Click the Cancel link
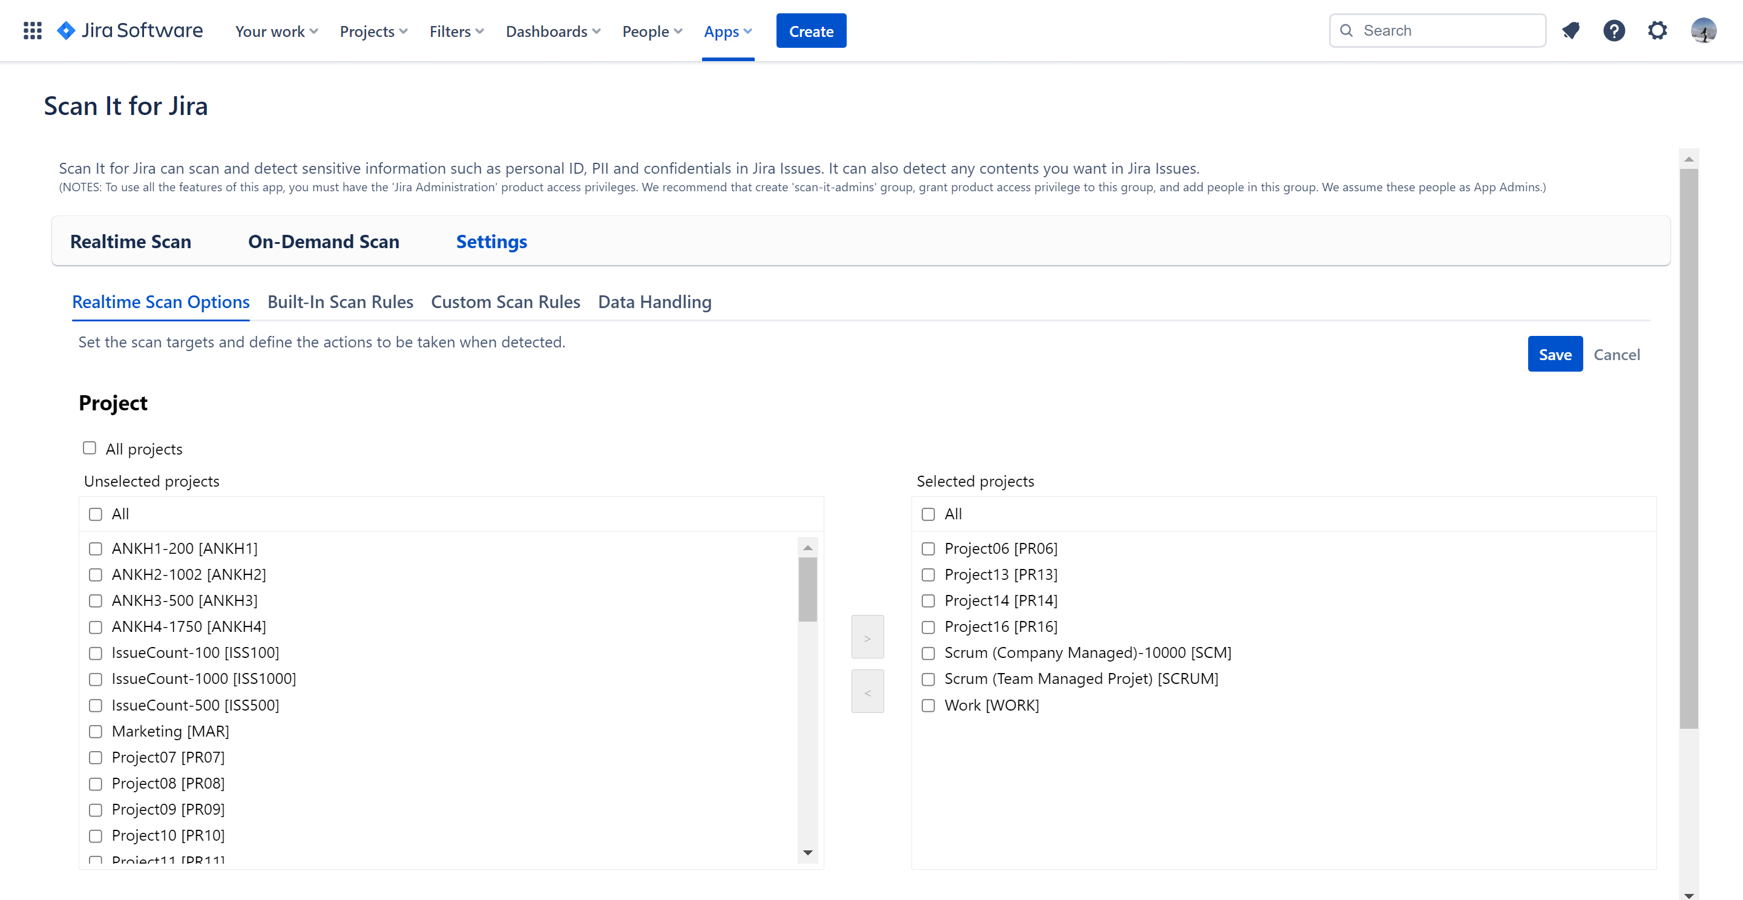 [1616, 354]
